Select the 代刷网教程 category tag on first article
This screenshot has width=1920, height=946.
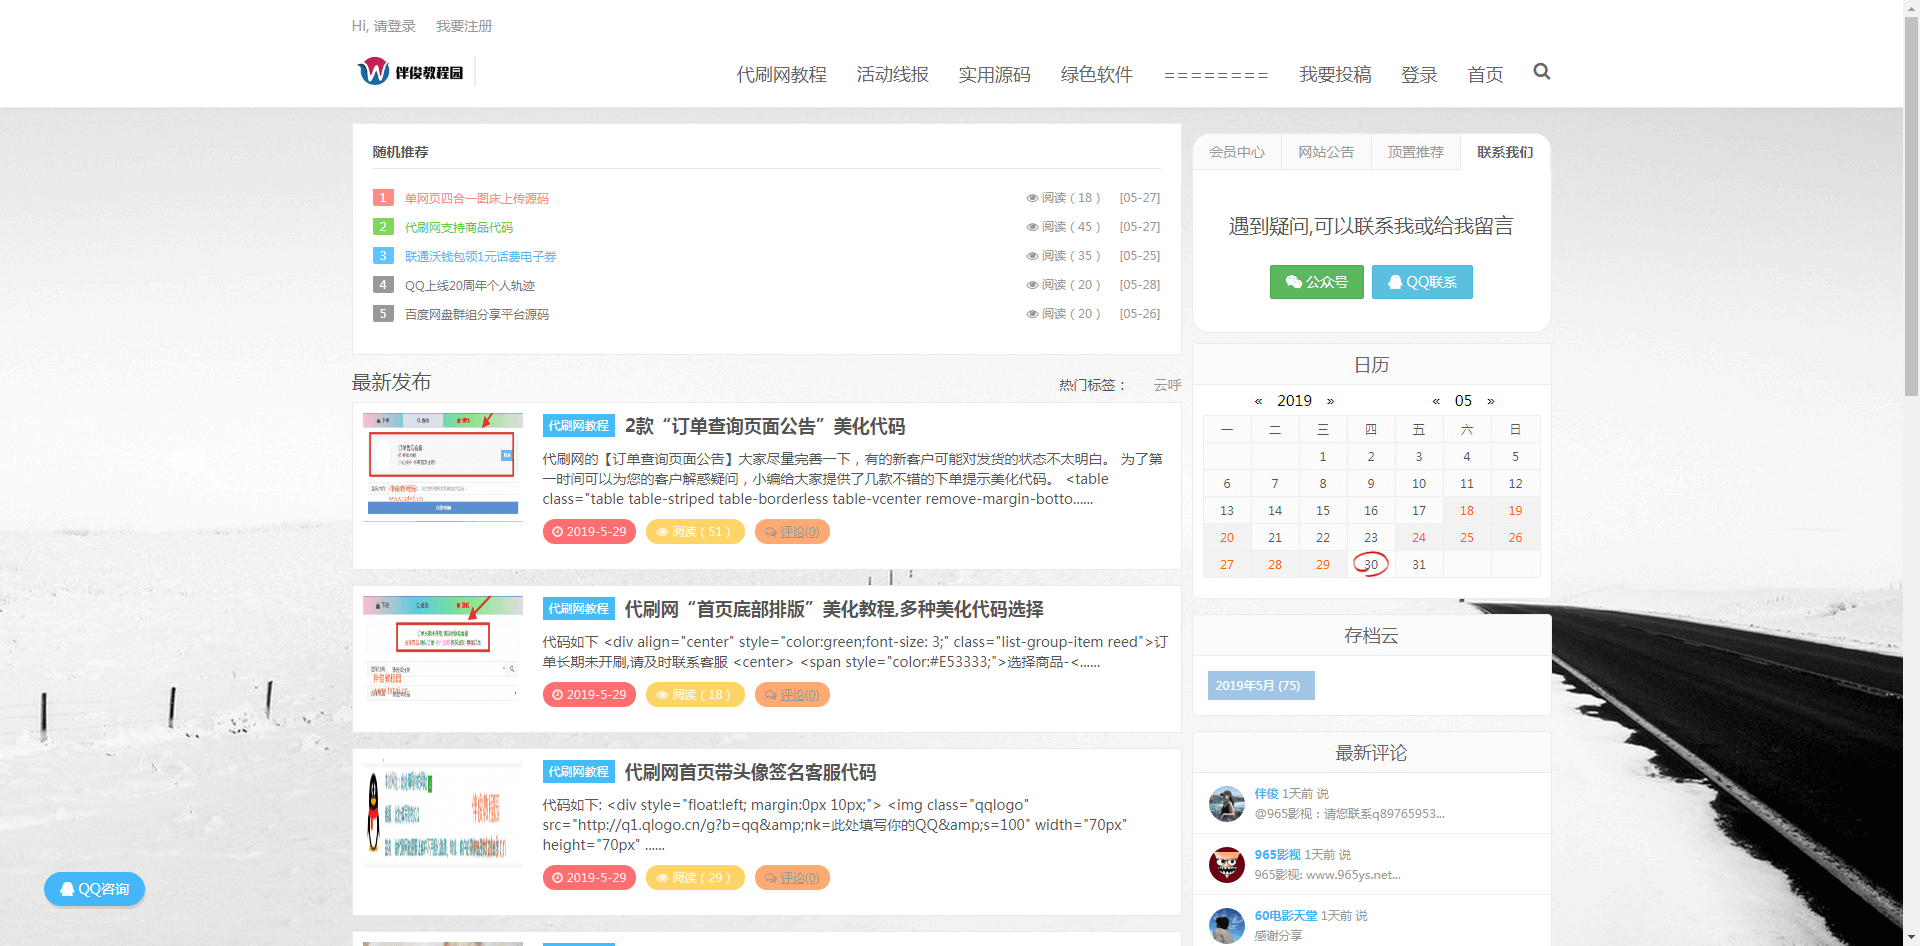(x=577, y=425)
